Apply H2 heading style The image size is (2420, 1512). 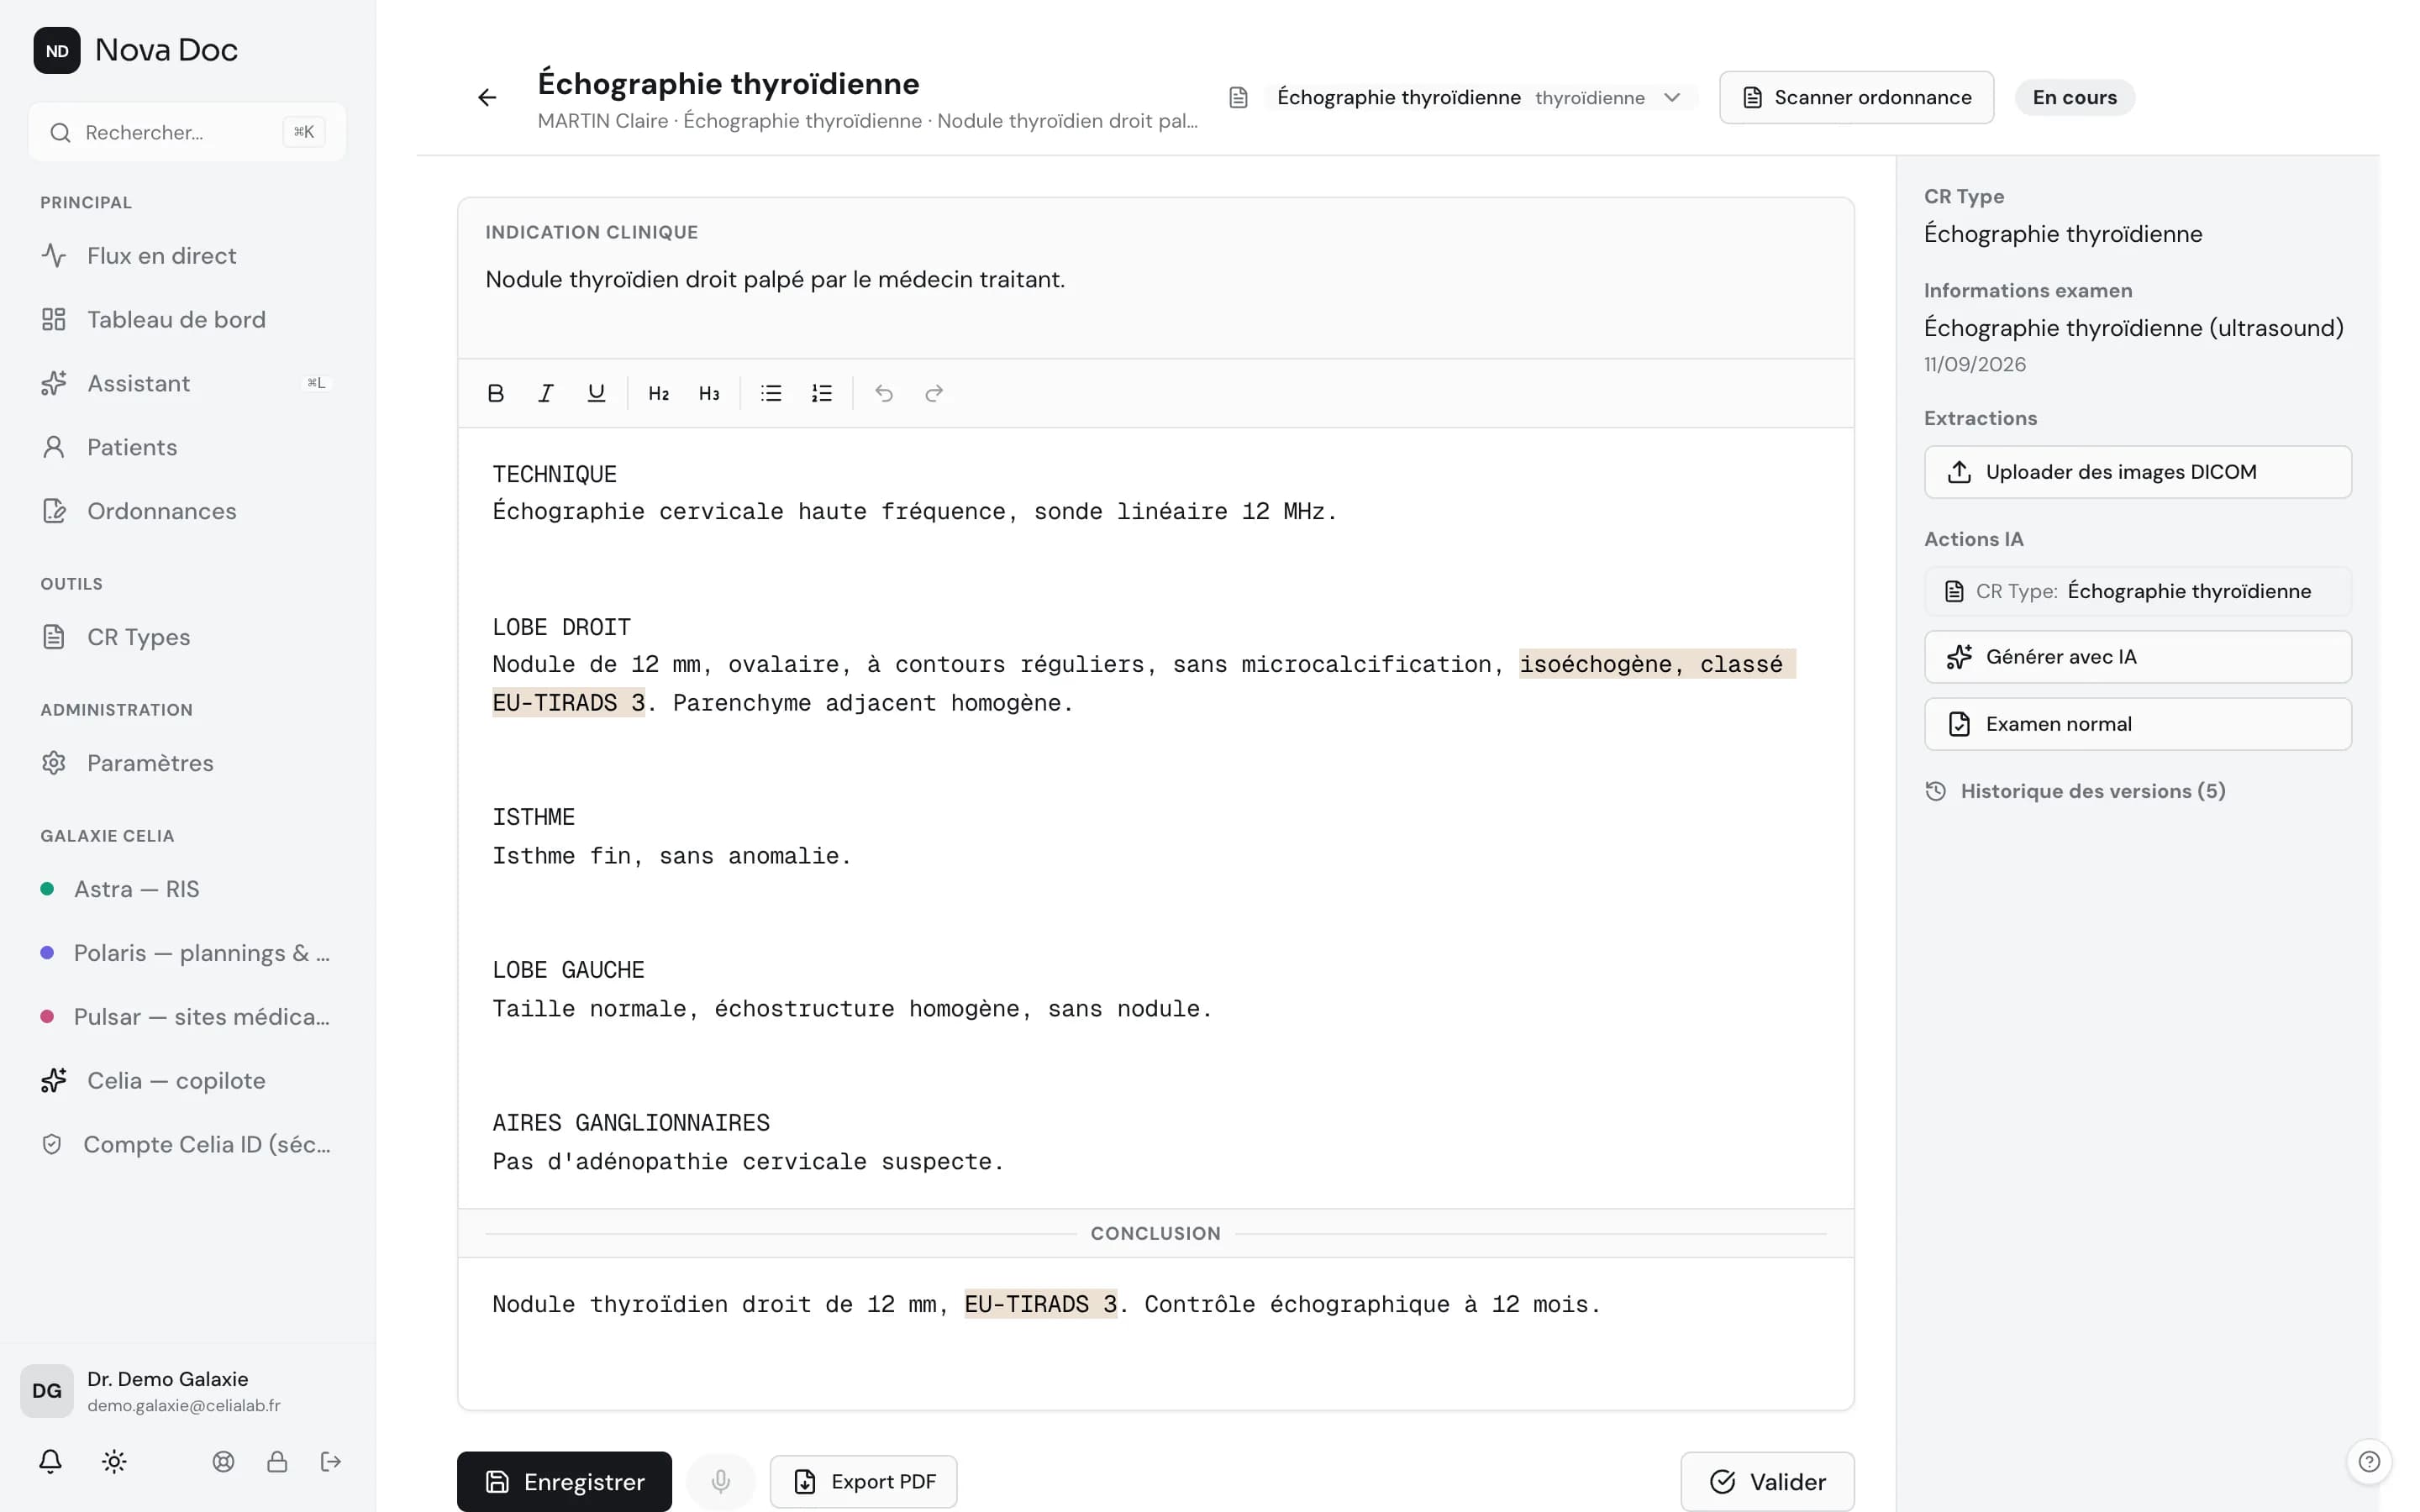658,393
